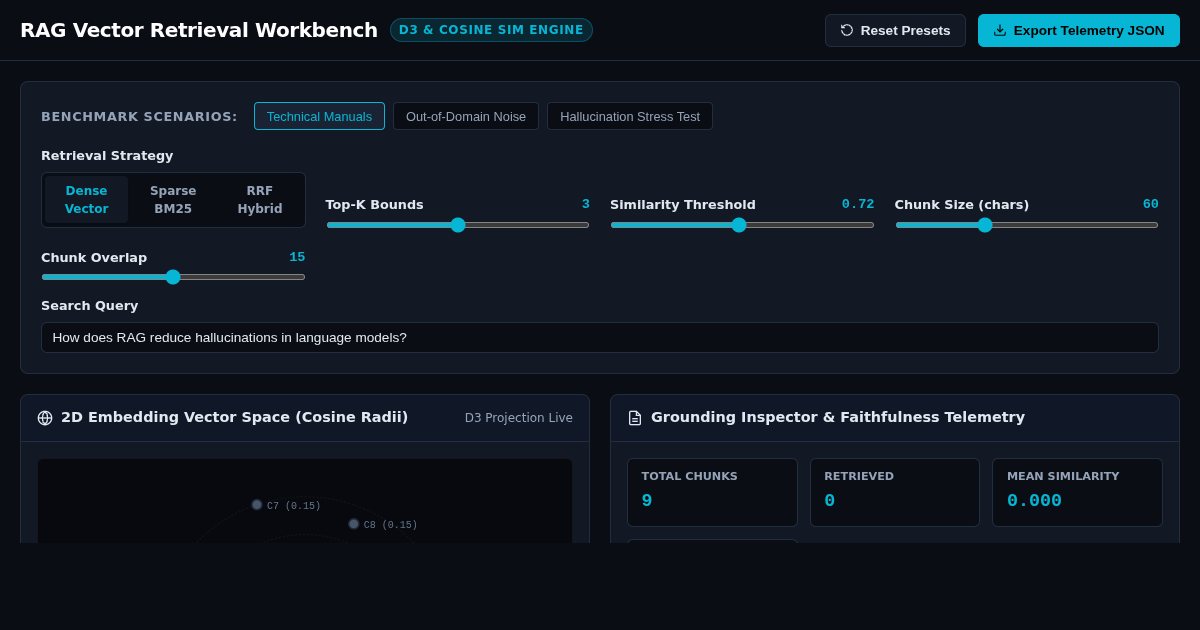Adjust the Chunk Size slider
This screenshot has height=630, width=1200.
(1027, 225)
